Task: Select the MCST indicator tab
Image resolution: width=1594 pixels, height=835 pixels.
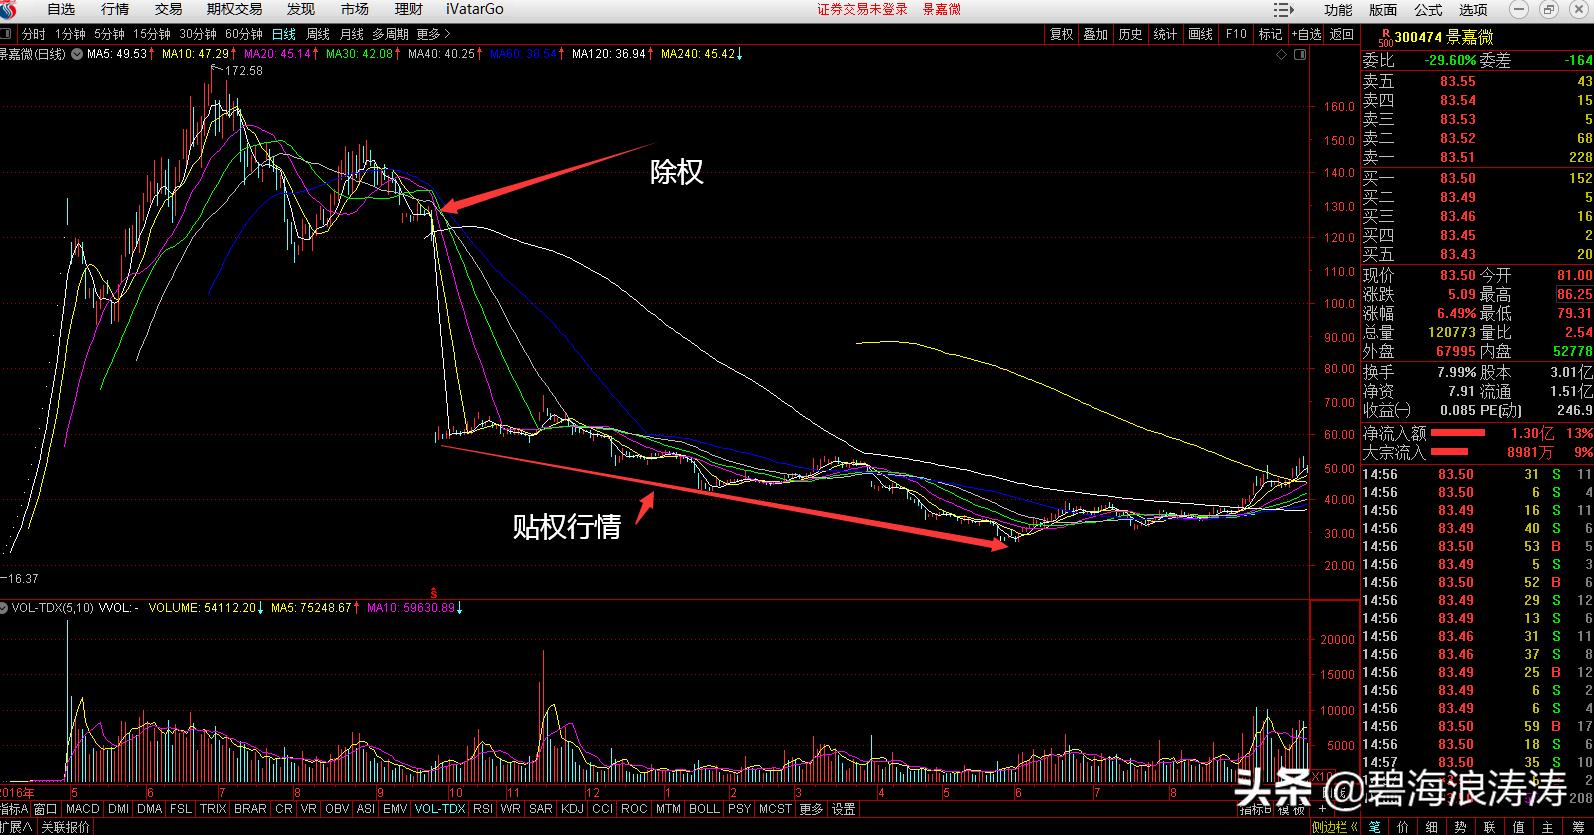Action: 775,809
